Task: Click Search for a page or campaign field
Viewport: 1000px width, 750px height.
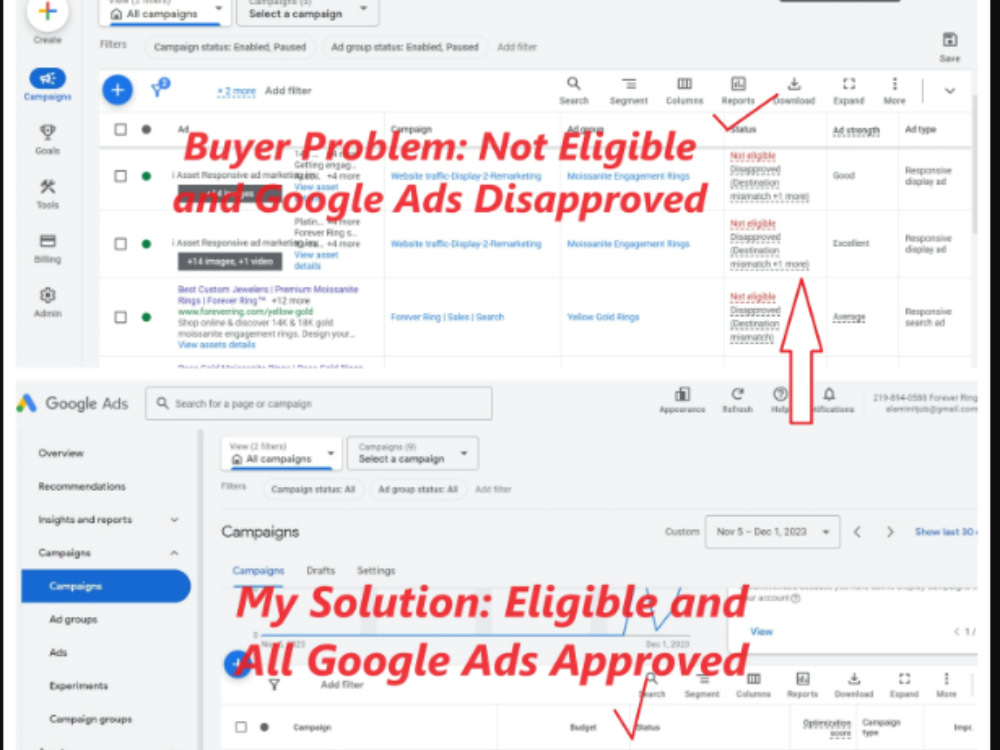Action: click(x=319, y=403)
